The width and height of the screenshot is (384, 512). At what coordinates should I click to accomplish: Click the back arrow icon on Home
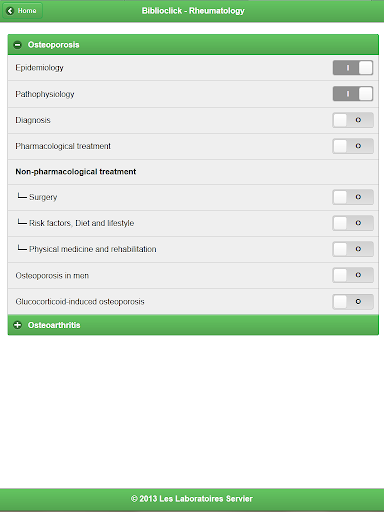click(x=10, y=11)
